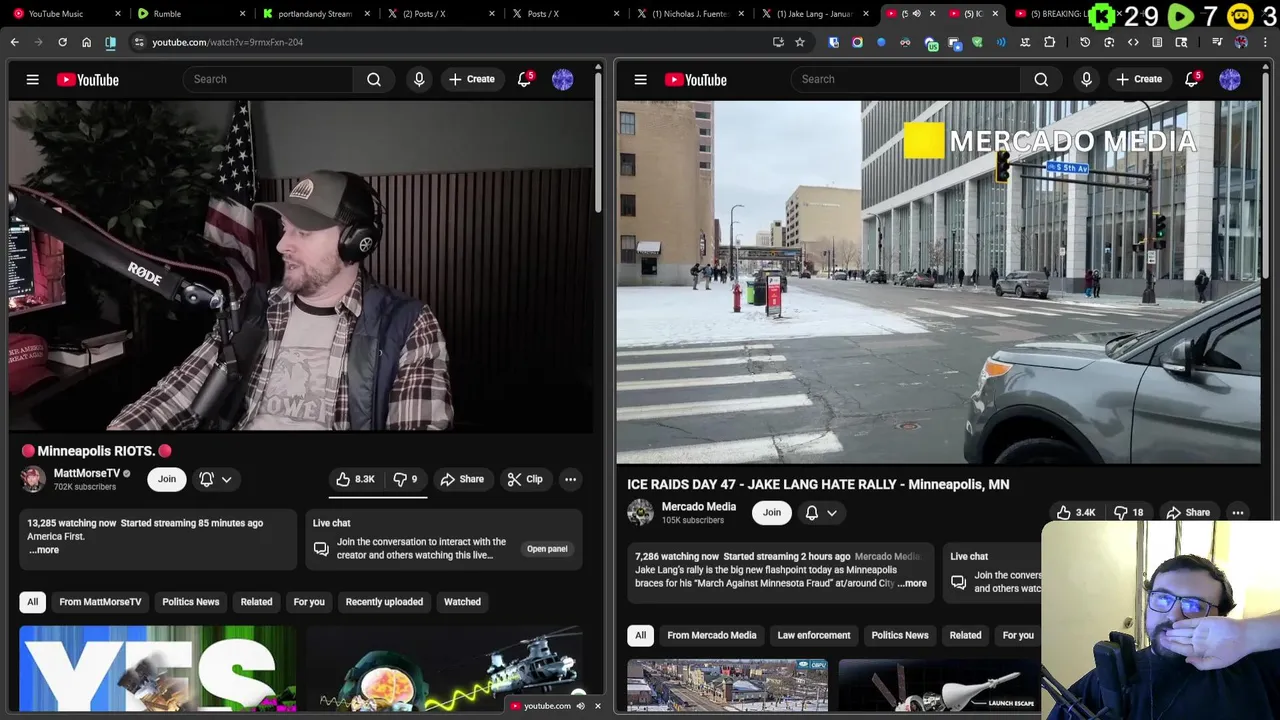Open the browser media control icon

[1217, 42]
